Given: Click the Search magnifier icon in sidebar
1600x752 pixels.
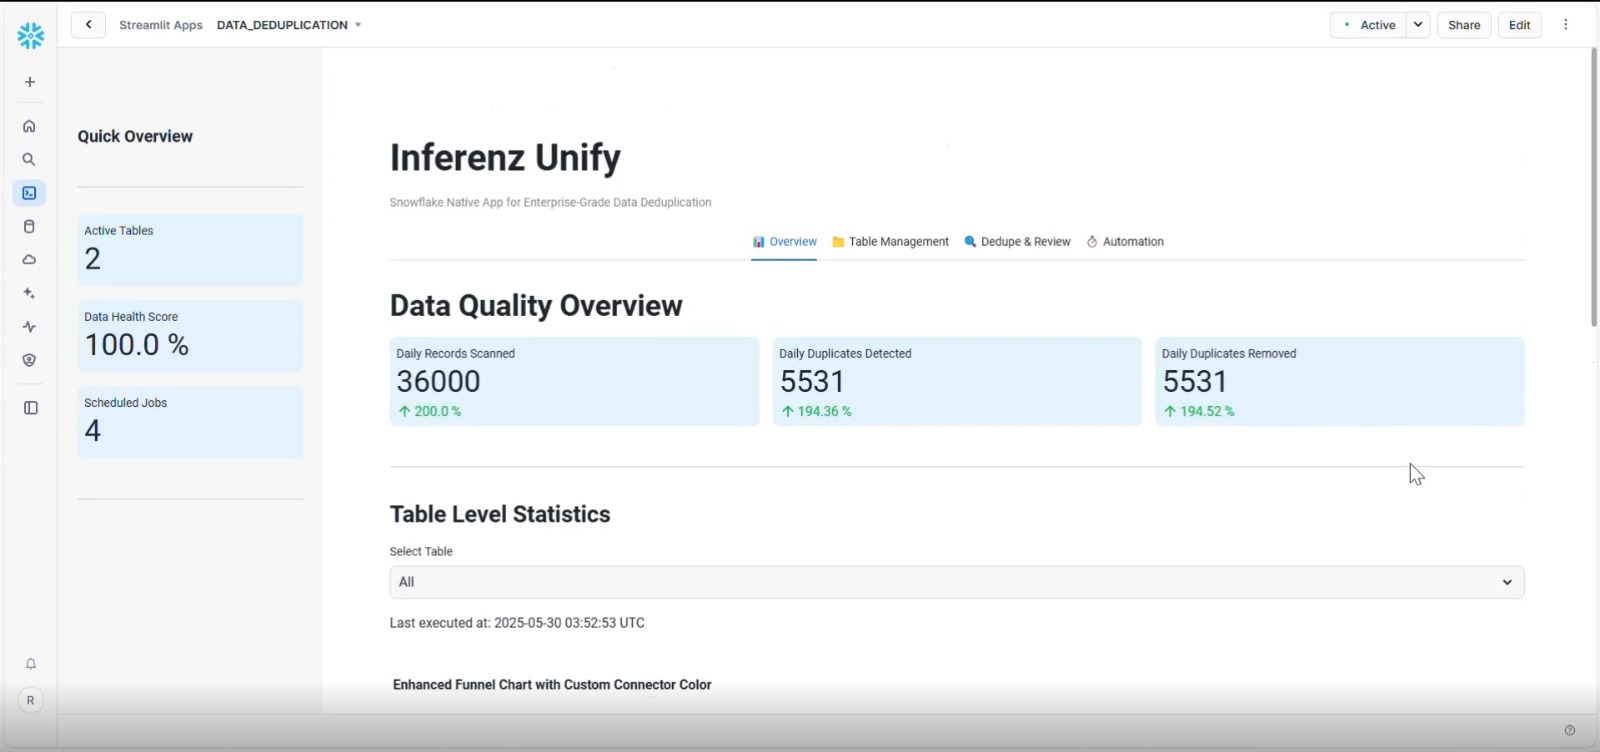Looking at the screenshot, I should coord(30,160).
